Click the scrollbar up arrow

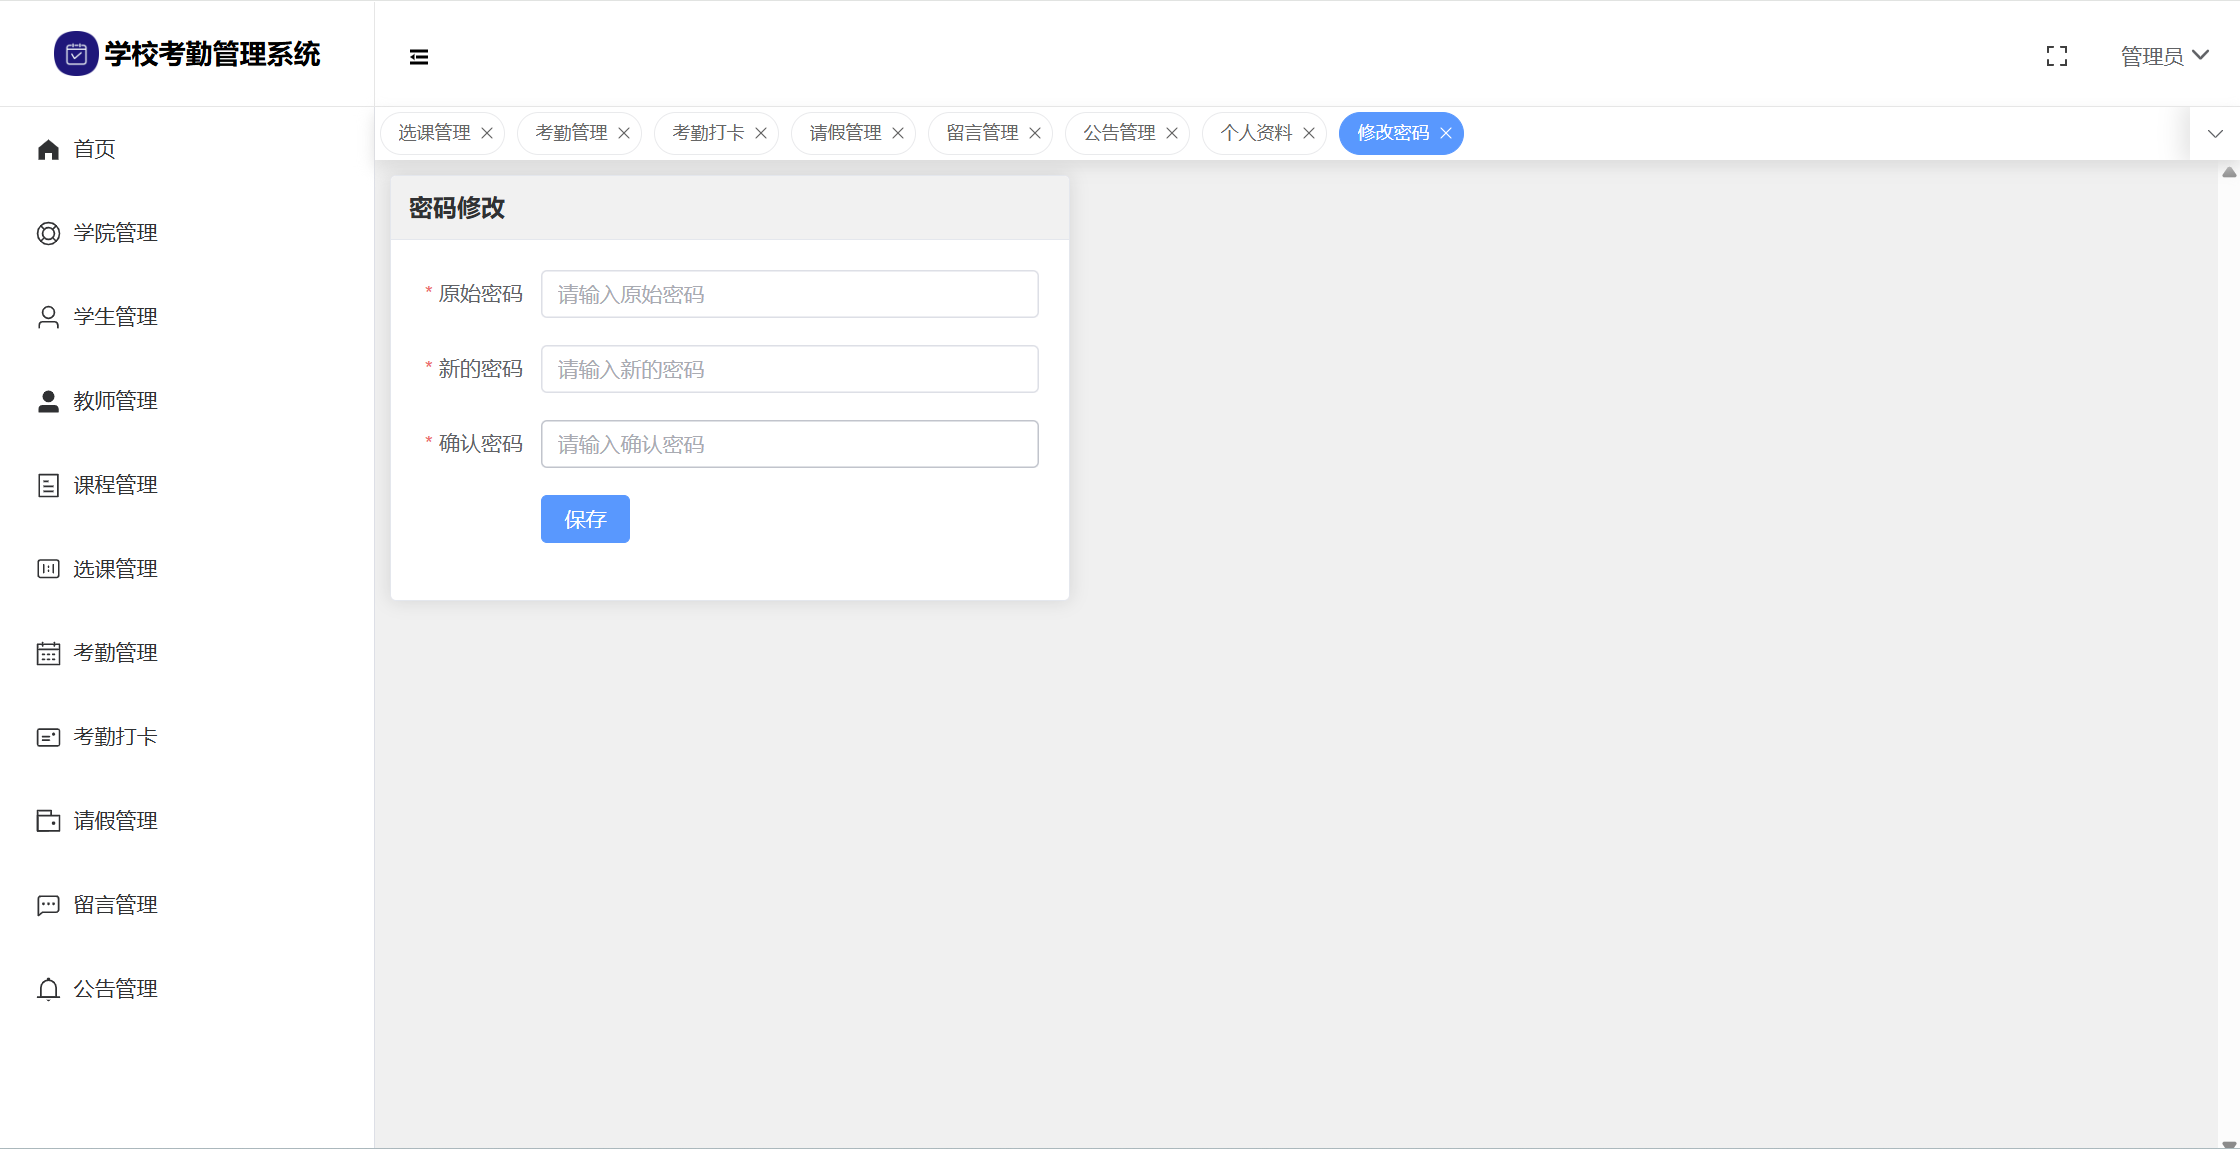pyautogui.click(x=2229, y=173)
